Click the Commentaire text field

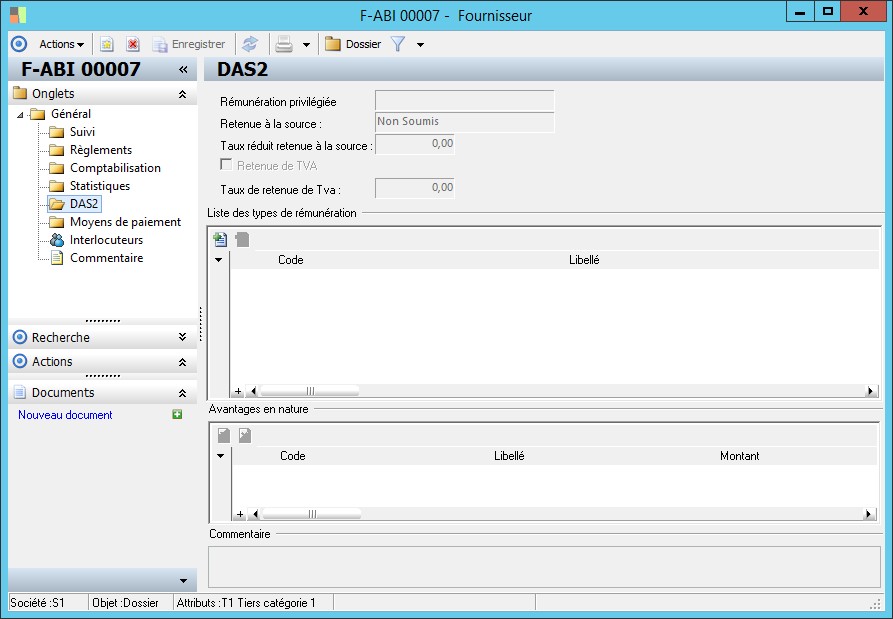point(543,566)
